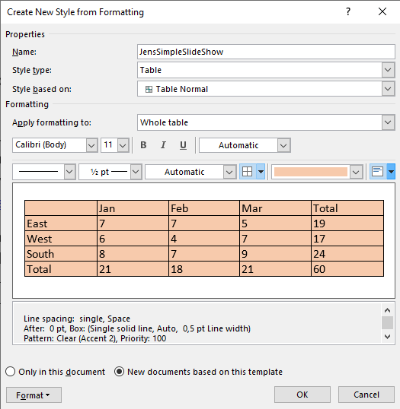Open the orange shading color swatch
The width and height of the screenshot is (400, 409).
coord(311,172)
